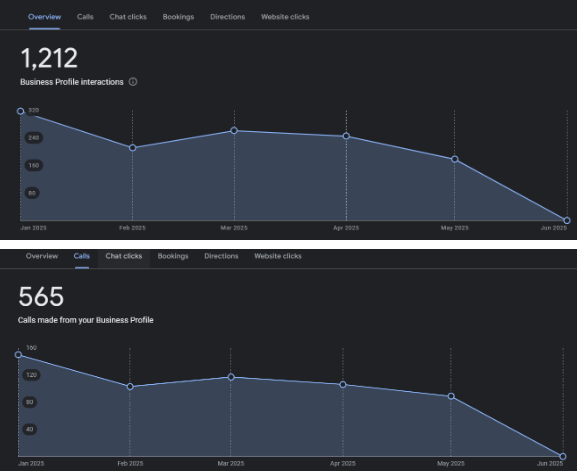
Task: Click the 565 calls total
Action: point(41,297)
